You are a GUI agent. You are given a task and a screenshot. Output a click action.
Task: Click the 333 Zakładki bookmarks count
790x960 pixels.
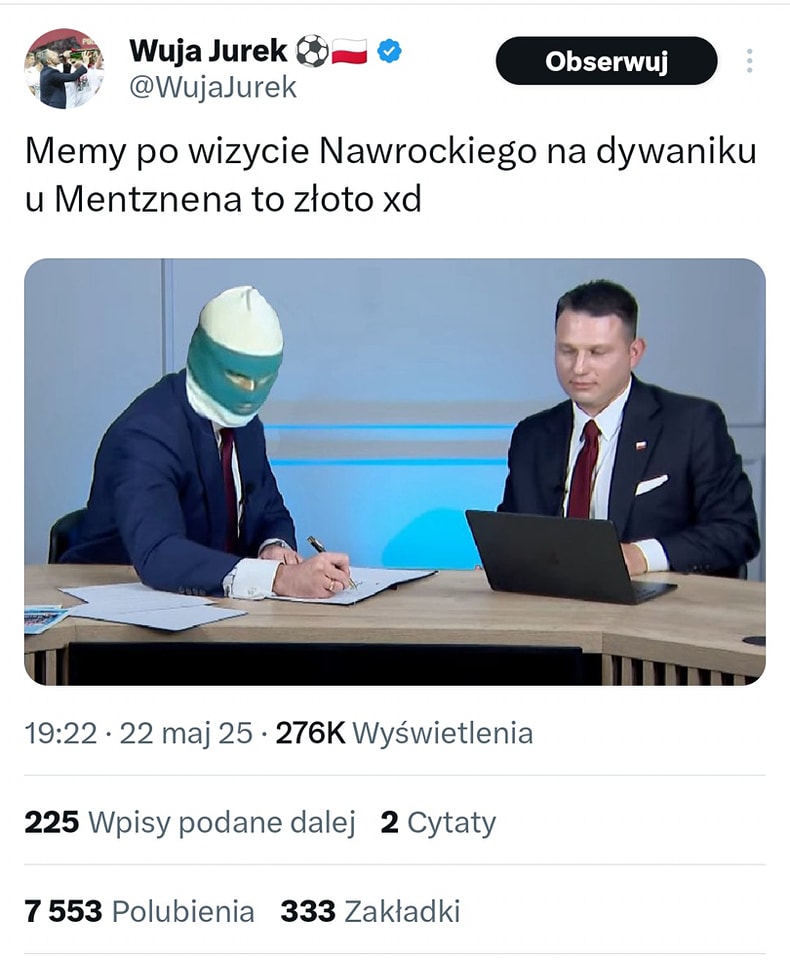pyautogui.click(x=370, y=911)
